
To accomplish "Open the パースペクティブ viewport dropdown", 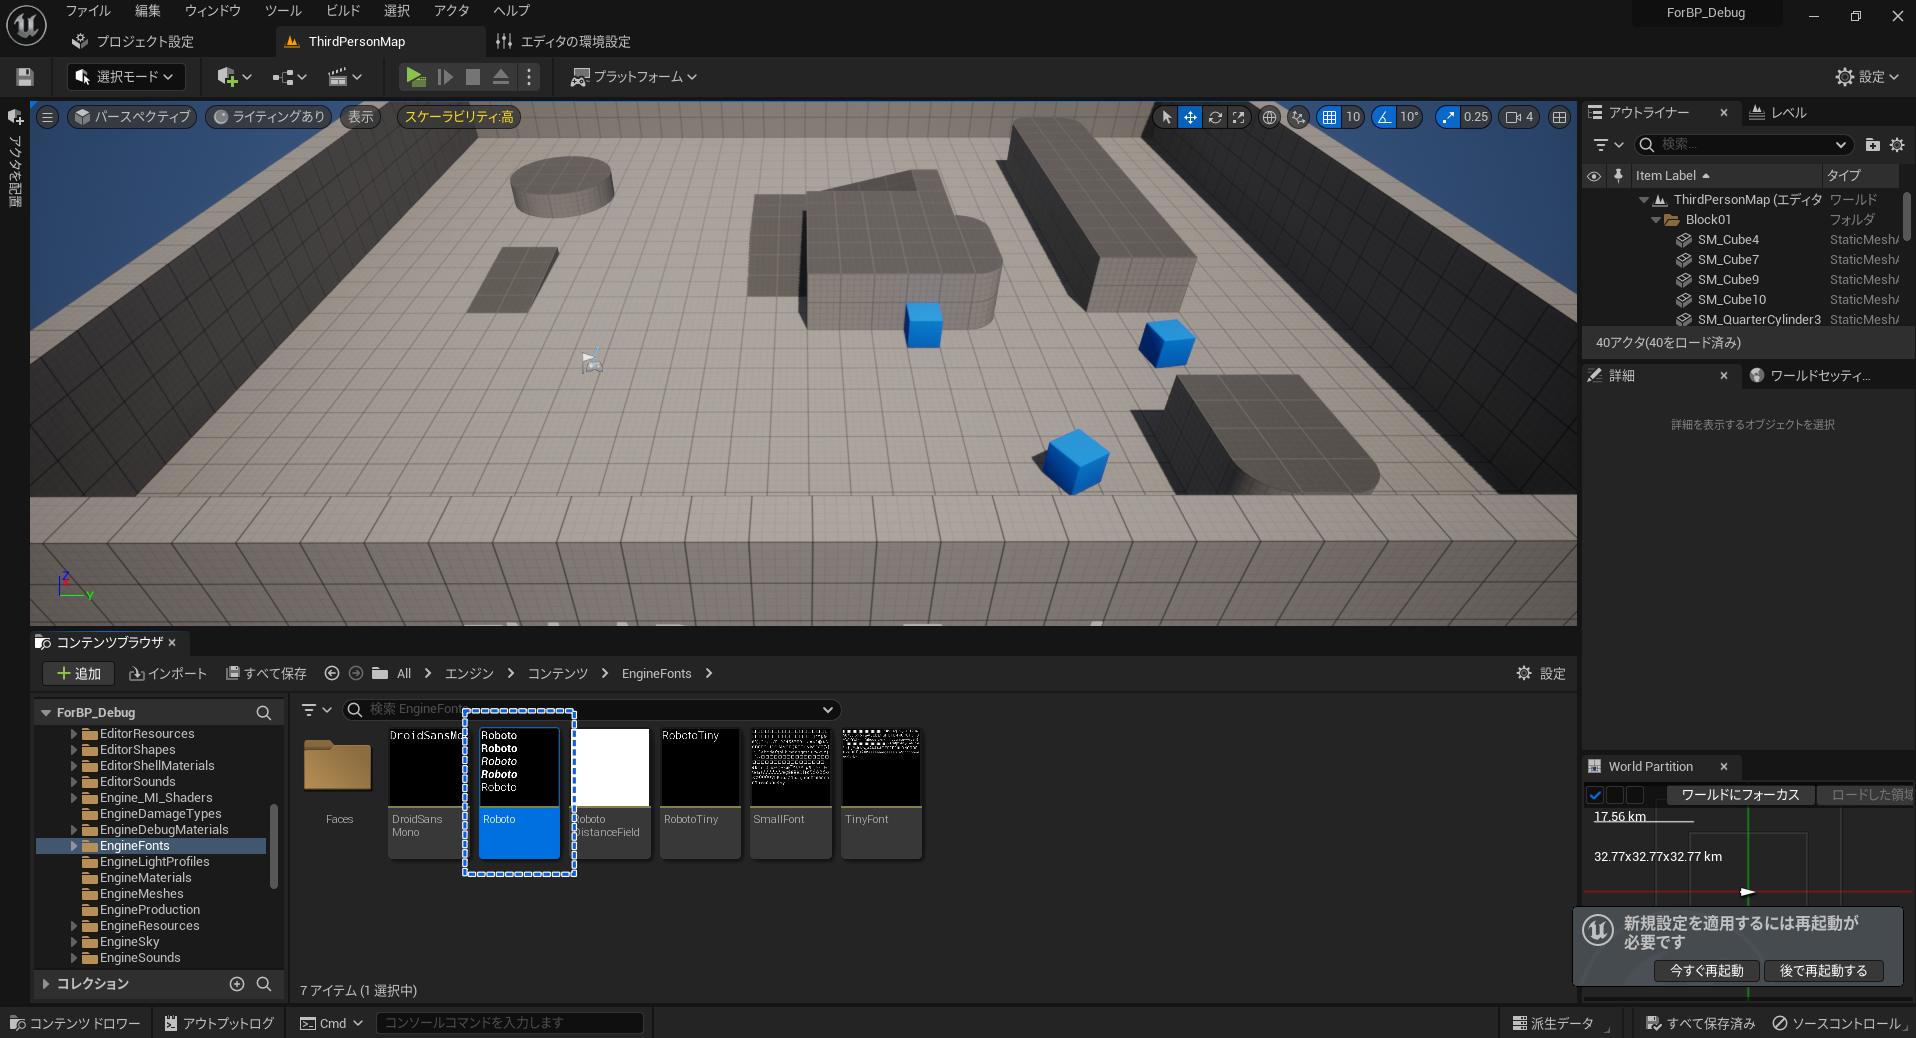I will (131, 117).
